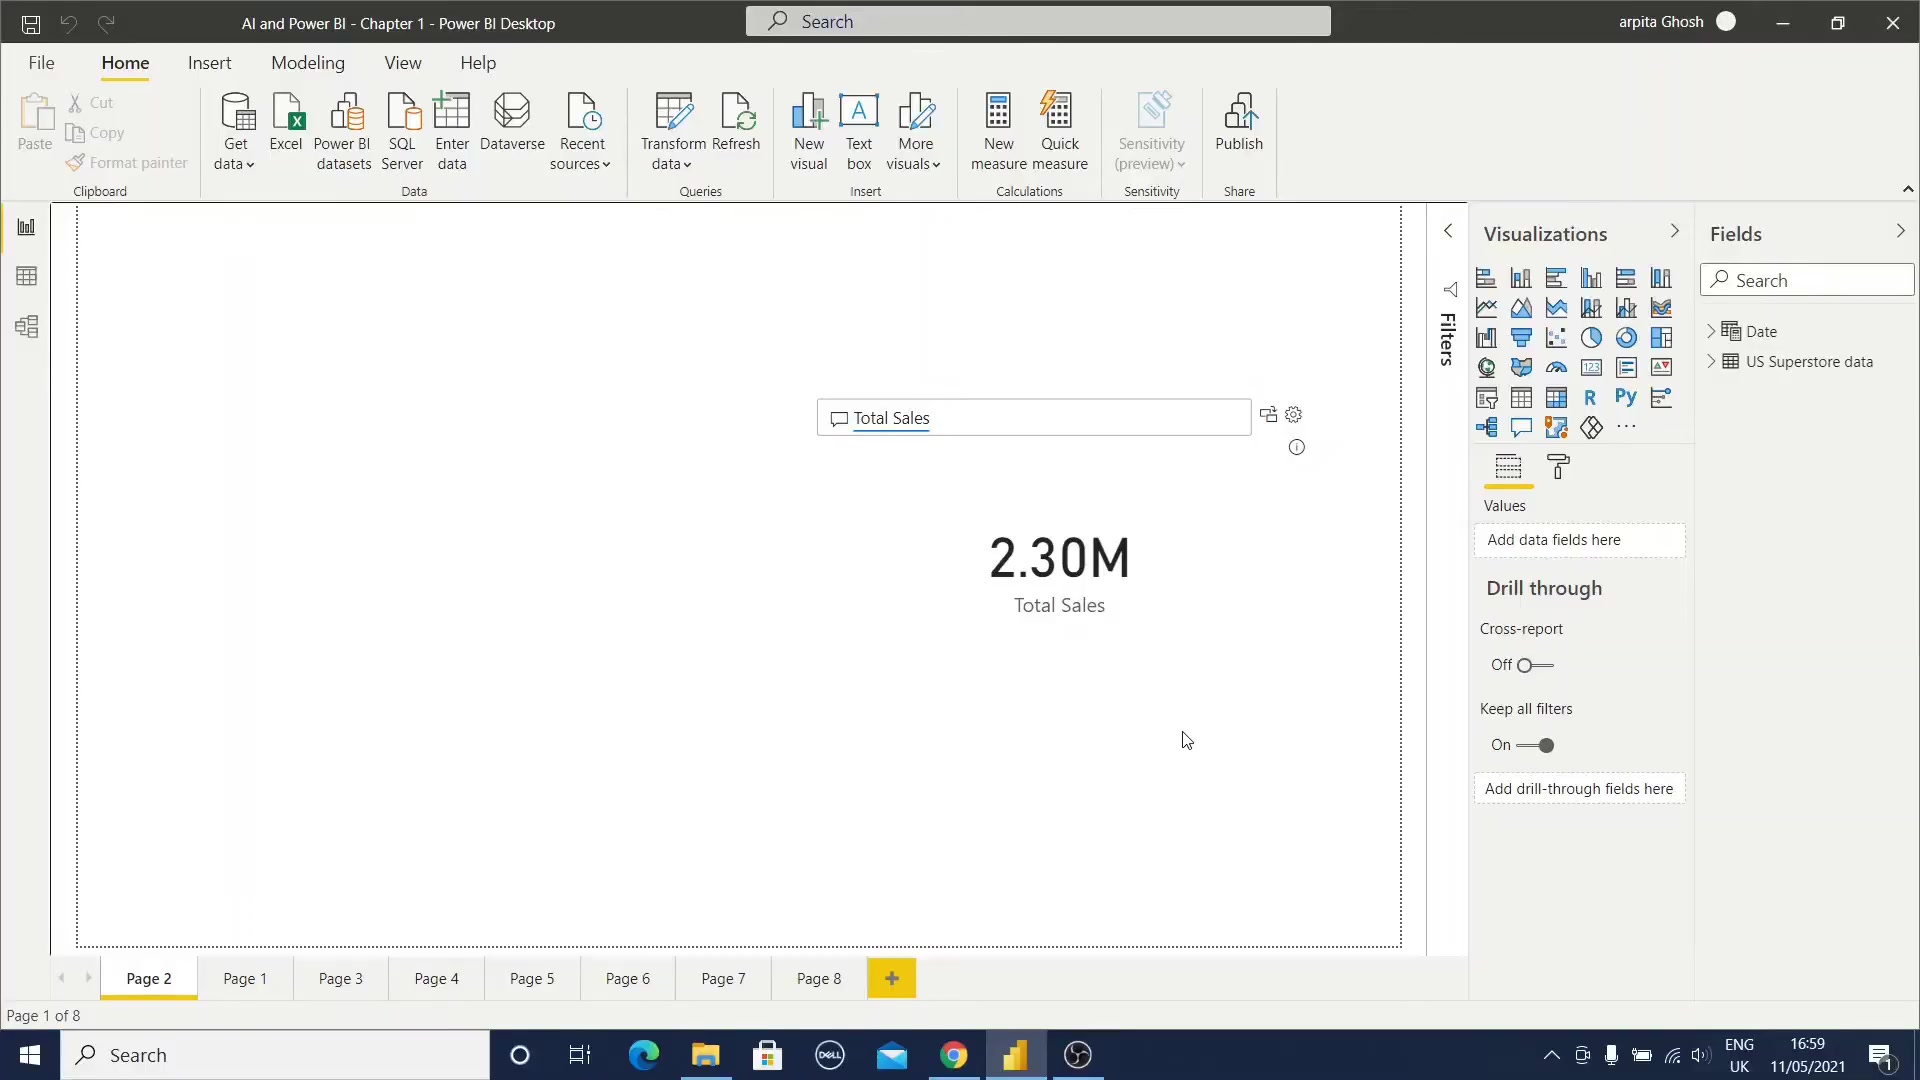Select the R script visual

coord(1591,398)
